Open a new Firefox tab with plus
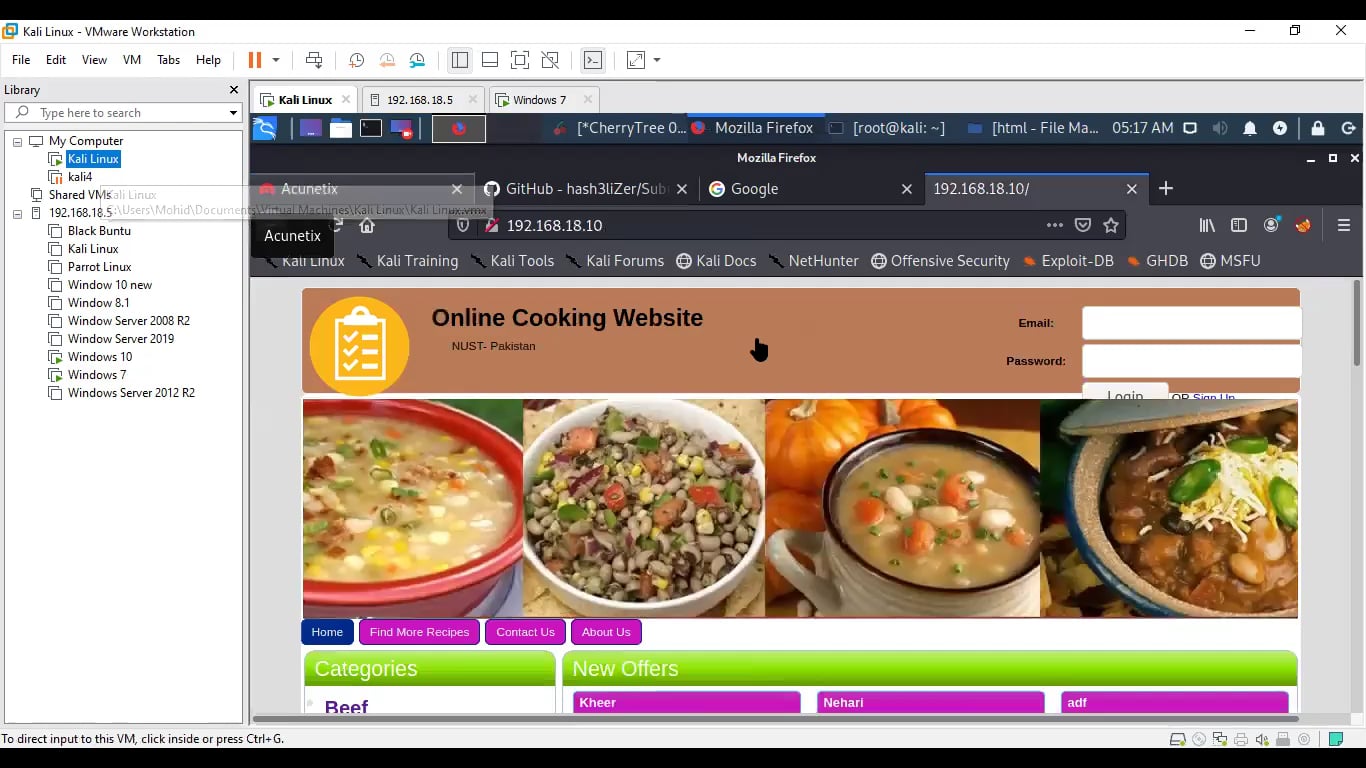This screenshot has height=768, width=1366. pos(1166,188)
